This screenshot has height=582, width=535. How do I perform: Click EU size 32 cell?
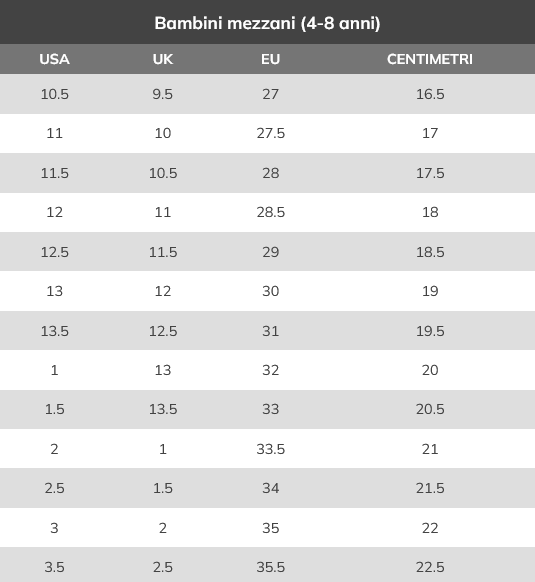pyautogui.click(x=271, y=370)
